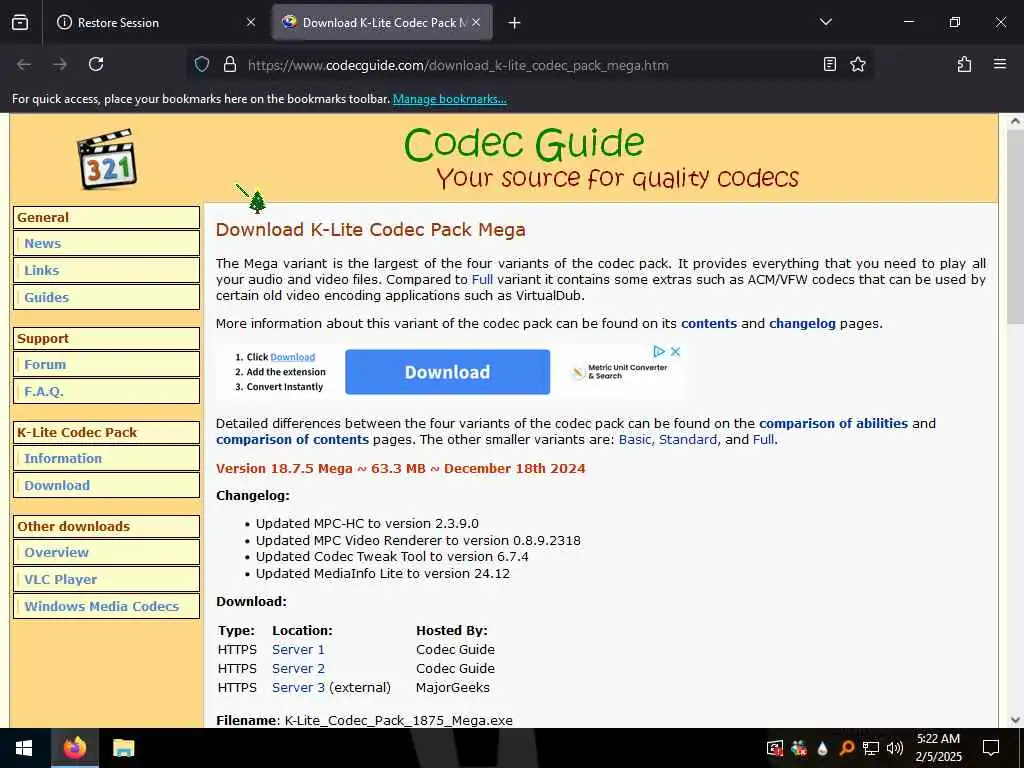Reload the current page

point(96,64)
